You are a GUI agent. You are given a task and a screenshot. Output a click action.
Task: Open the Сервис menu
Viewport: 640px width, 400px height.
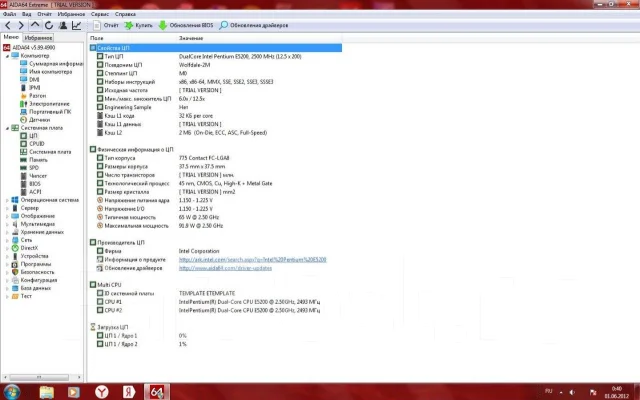pos(100,14)
